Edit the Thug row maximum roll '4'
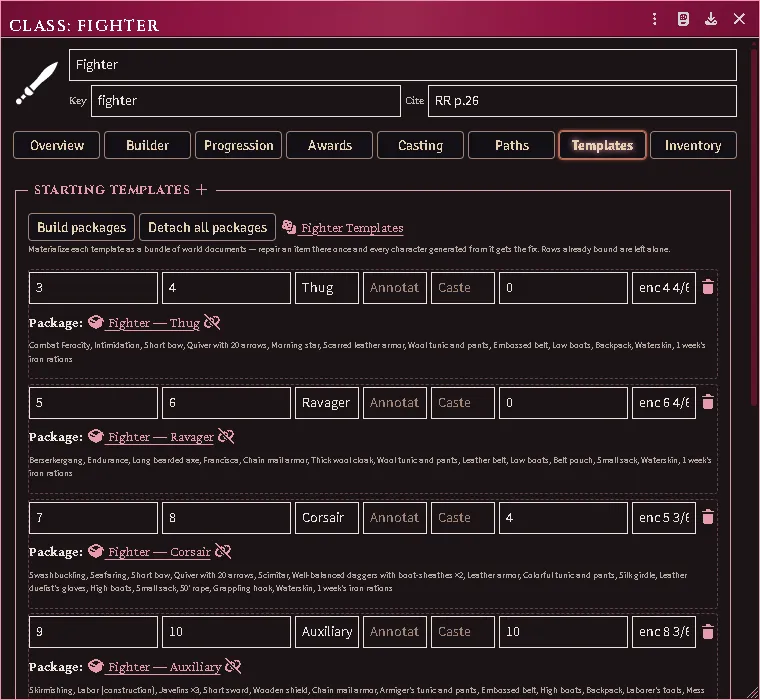The width and height of the screenshot is (760, 700). 226,287
